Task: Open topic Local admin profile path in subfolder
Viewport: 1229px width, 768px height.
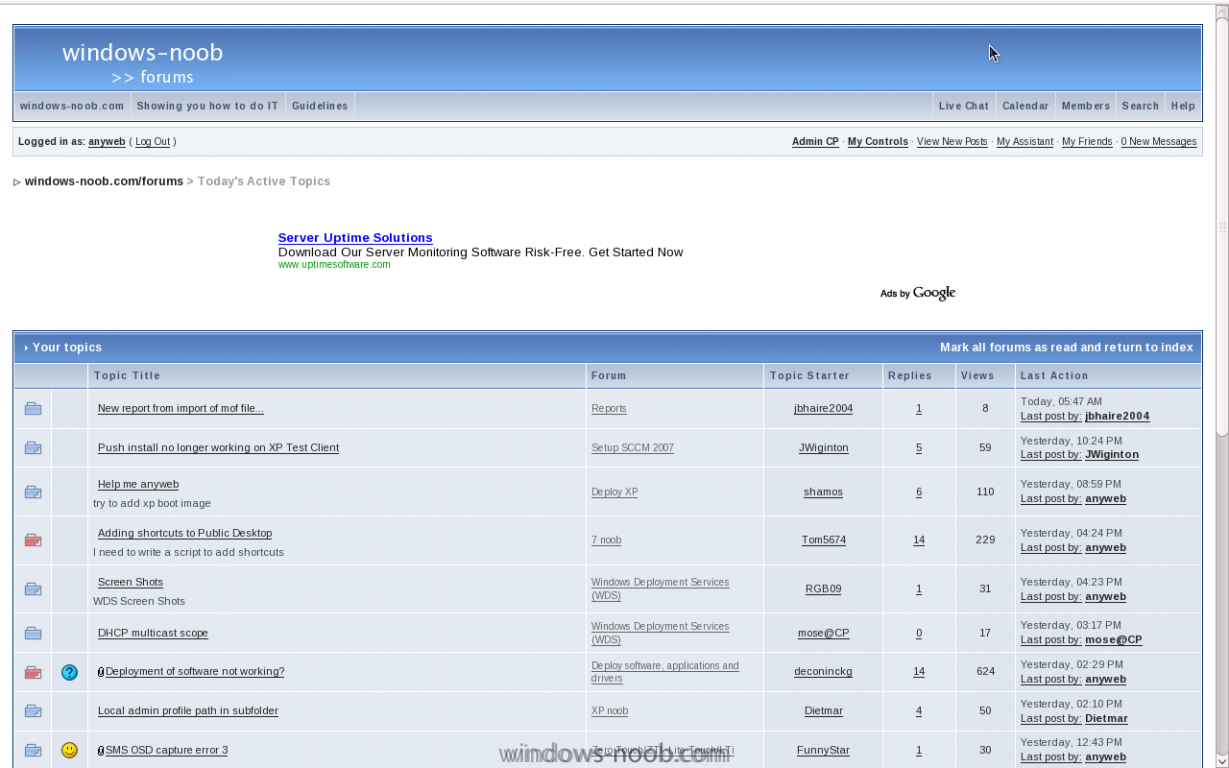Action: click(x=188, y=711)
